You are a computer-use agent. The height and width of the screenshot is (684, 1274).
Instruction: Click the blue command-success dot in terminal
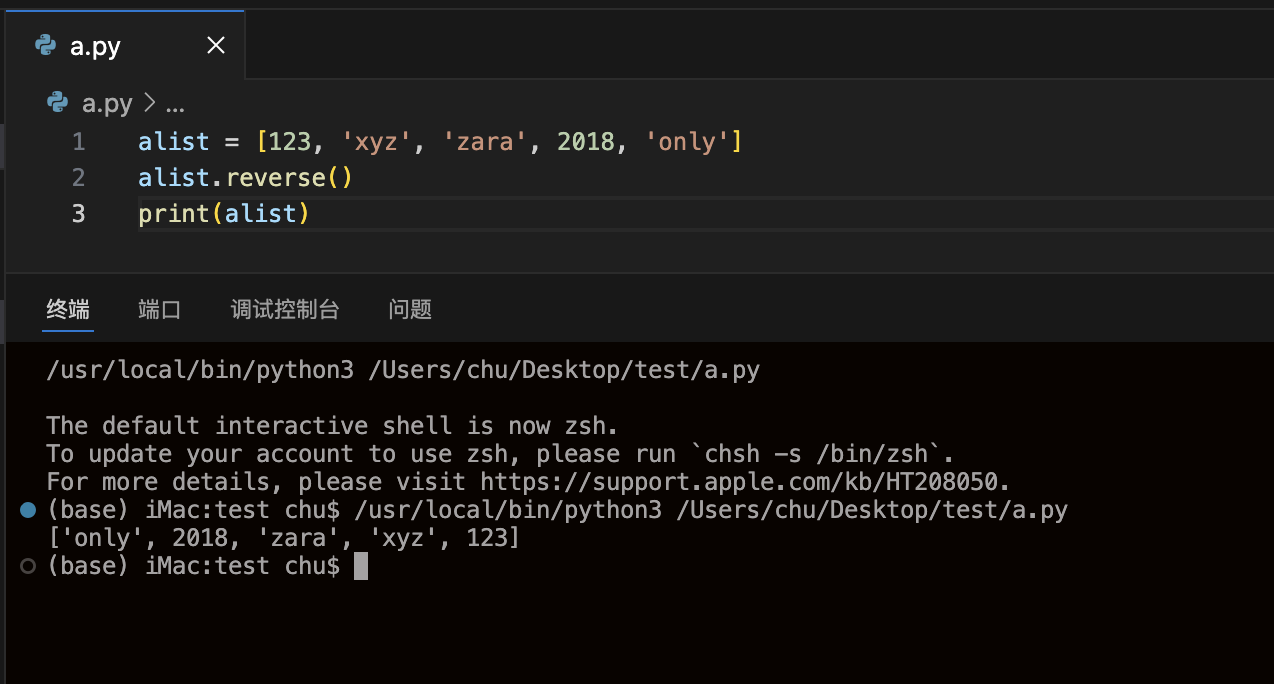point(28,510)
